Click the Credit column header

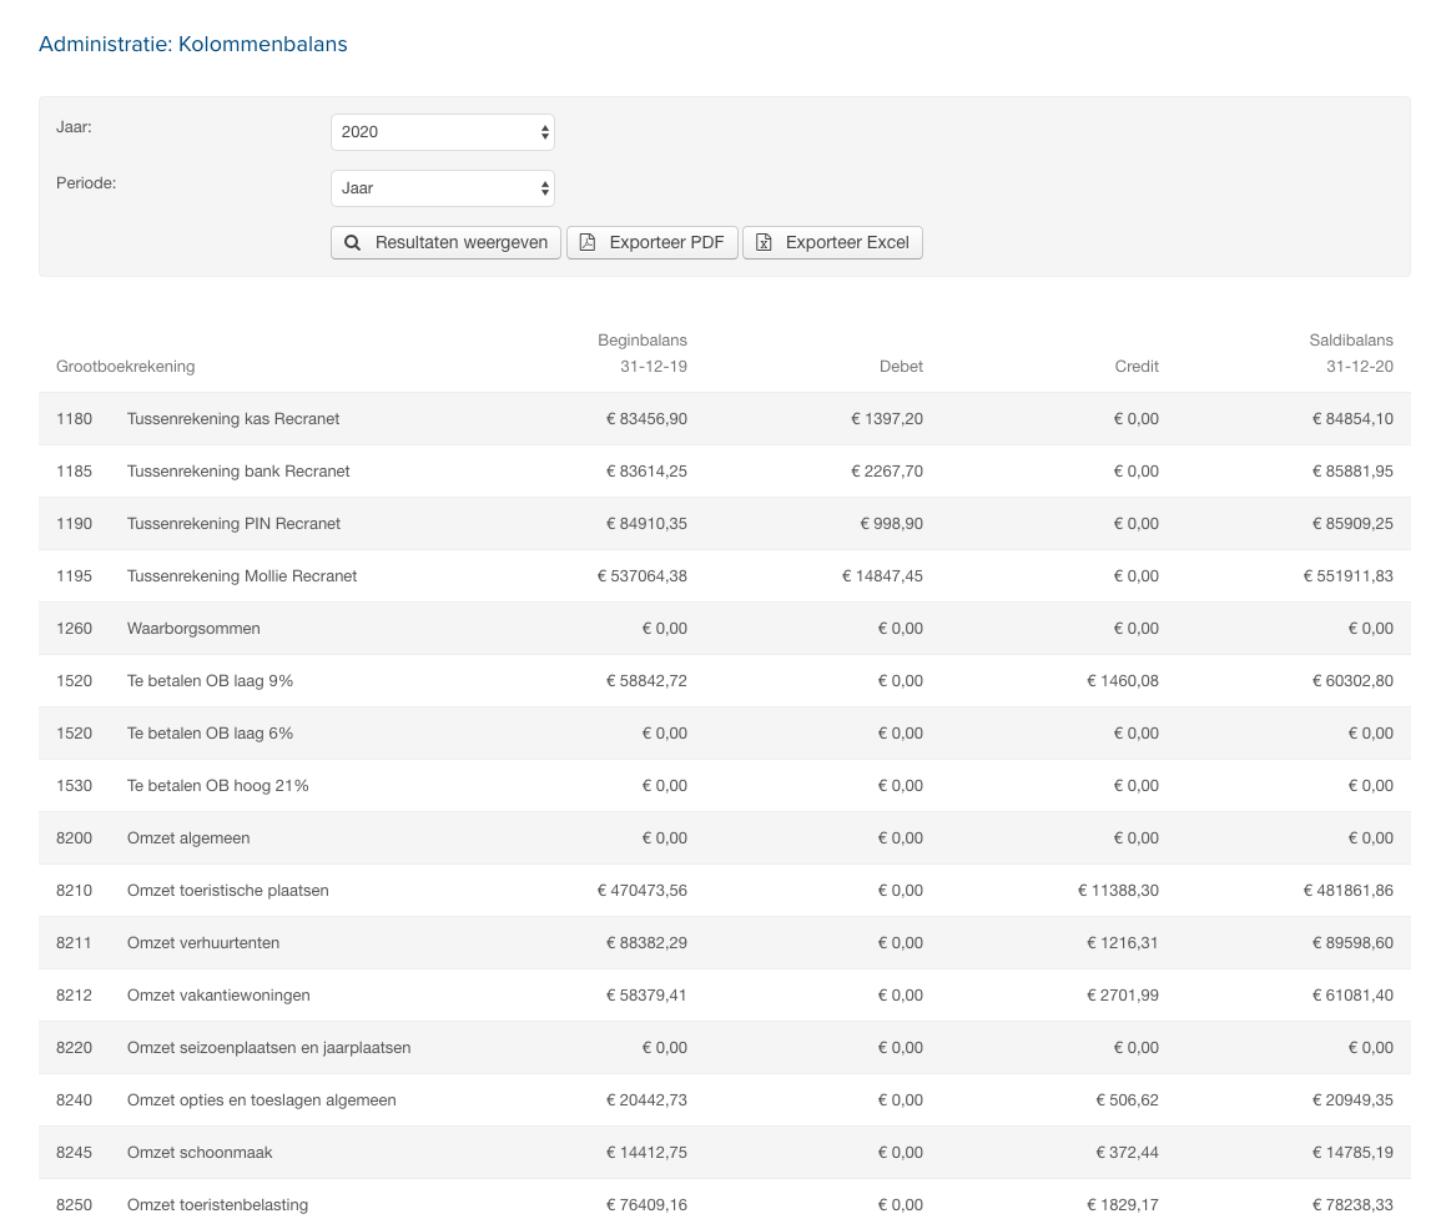click(x=1136, y=366)
